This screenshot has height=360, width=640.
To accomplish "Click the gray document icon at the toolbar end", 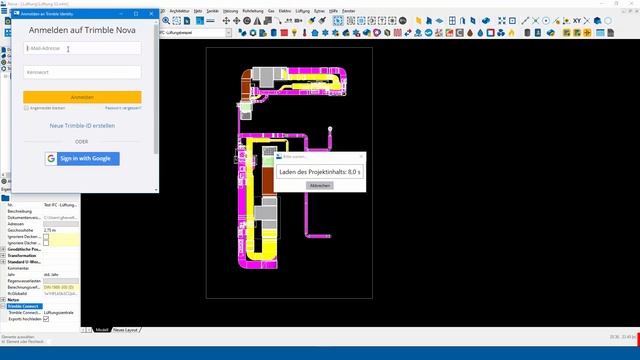I will pos(611,33).
